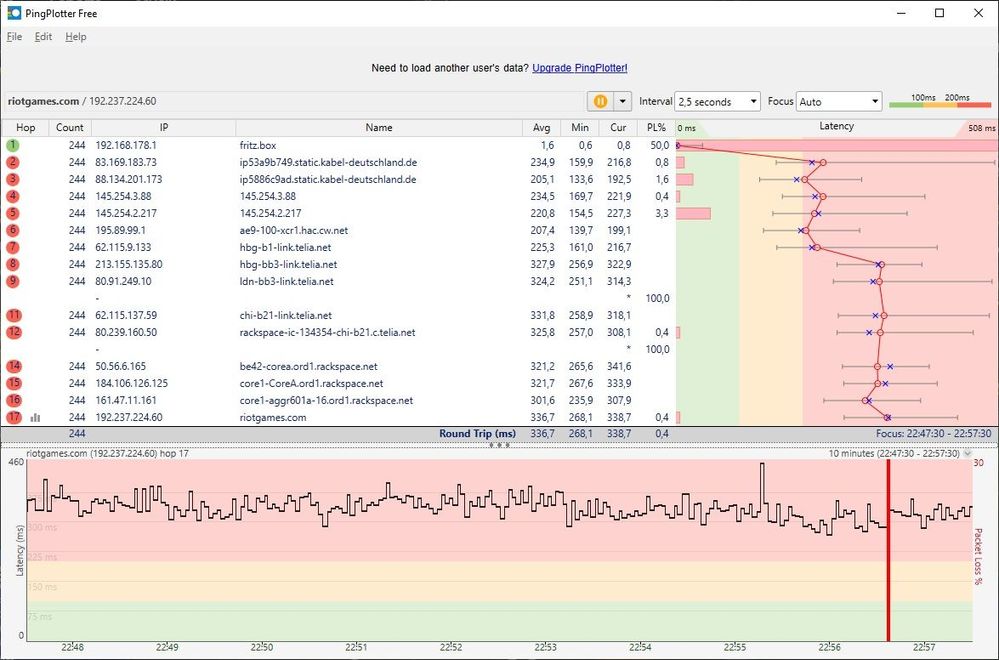The height and width of the screenshot is (660, 999).
Task: Select hop 12 red circle icon
Action: [x=13, y=332]
